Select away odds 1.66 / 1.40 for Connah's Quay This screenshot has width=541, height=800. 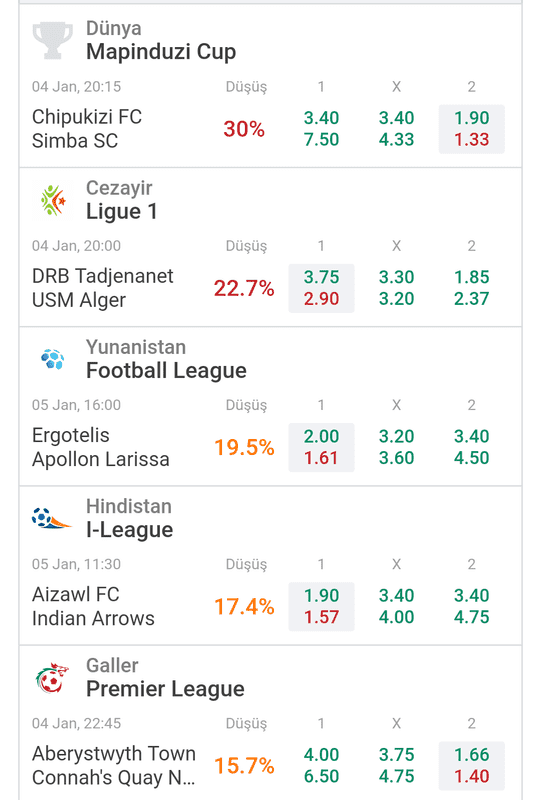click(472, 766)
